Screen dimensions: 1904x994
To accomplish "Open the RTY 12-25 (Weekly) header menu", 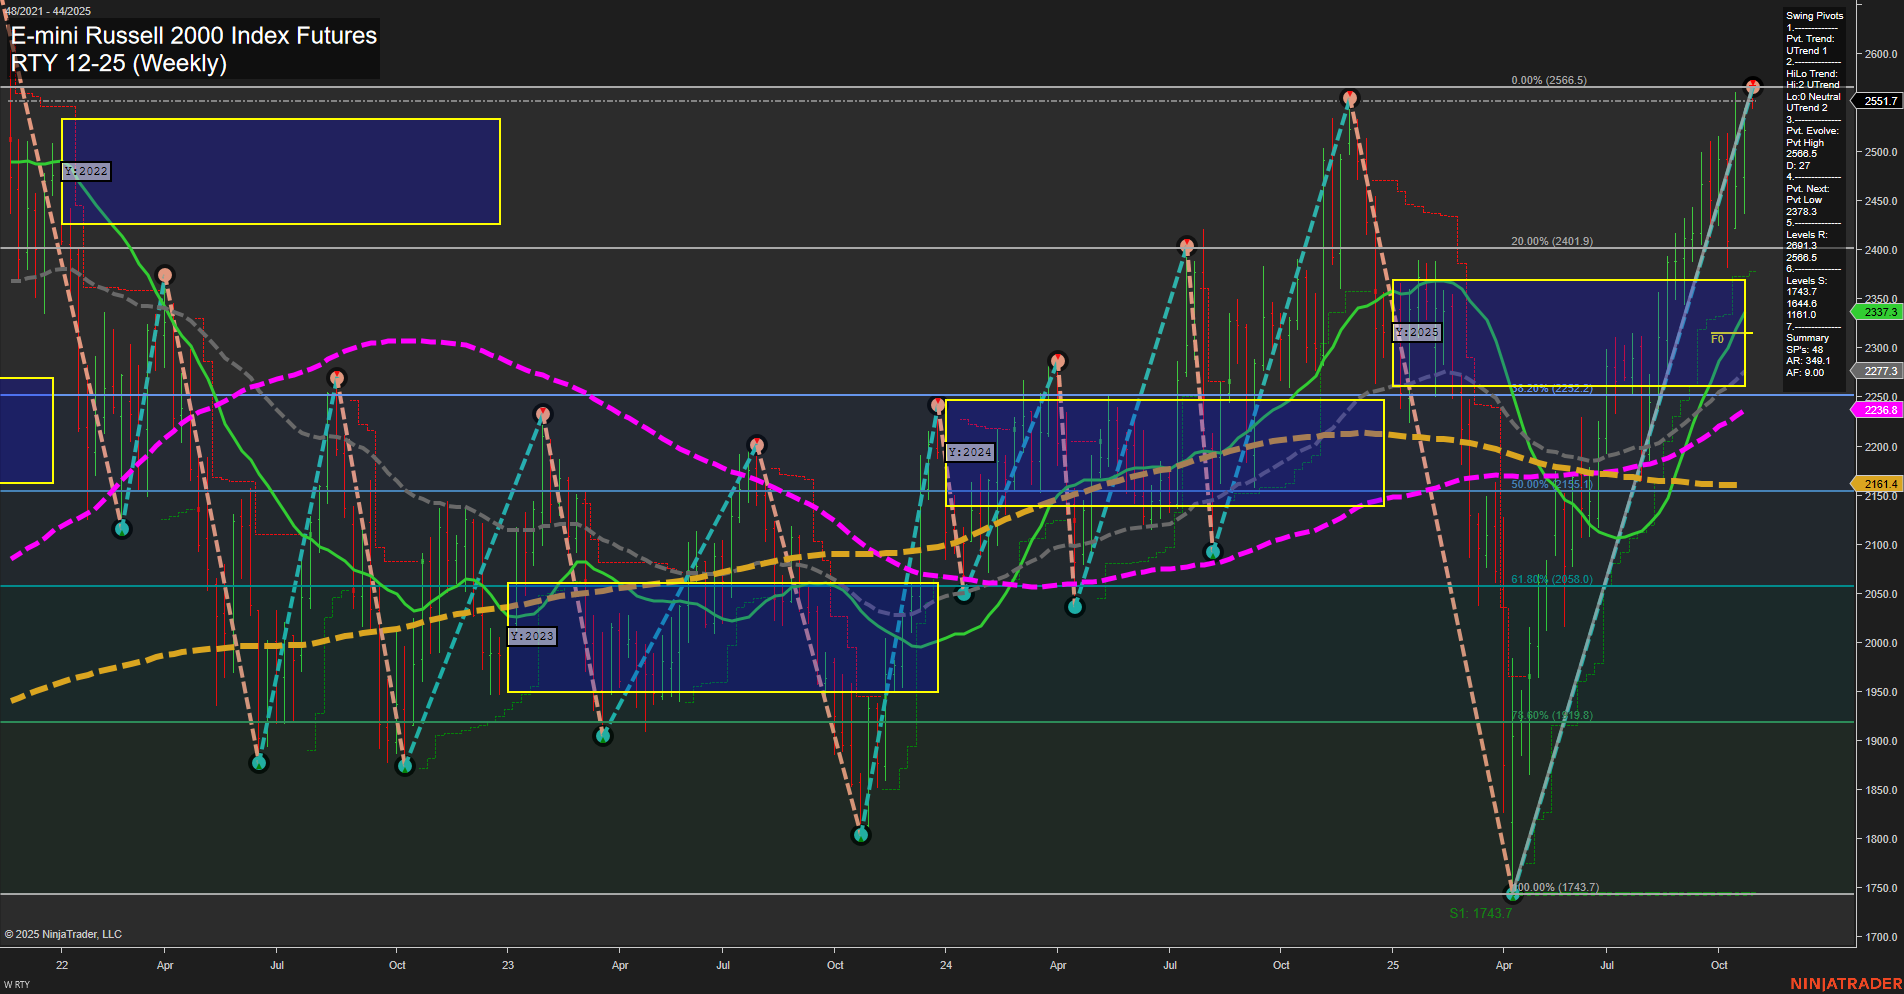I will [x=120, y=62].
